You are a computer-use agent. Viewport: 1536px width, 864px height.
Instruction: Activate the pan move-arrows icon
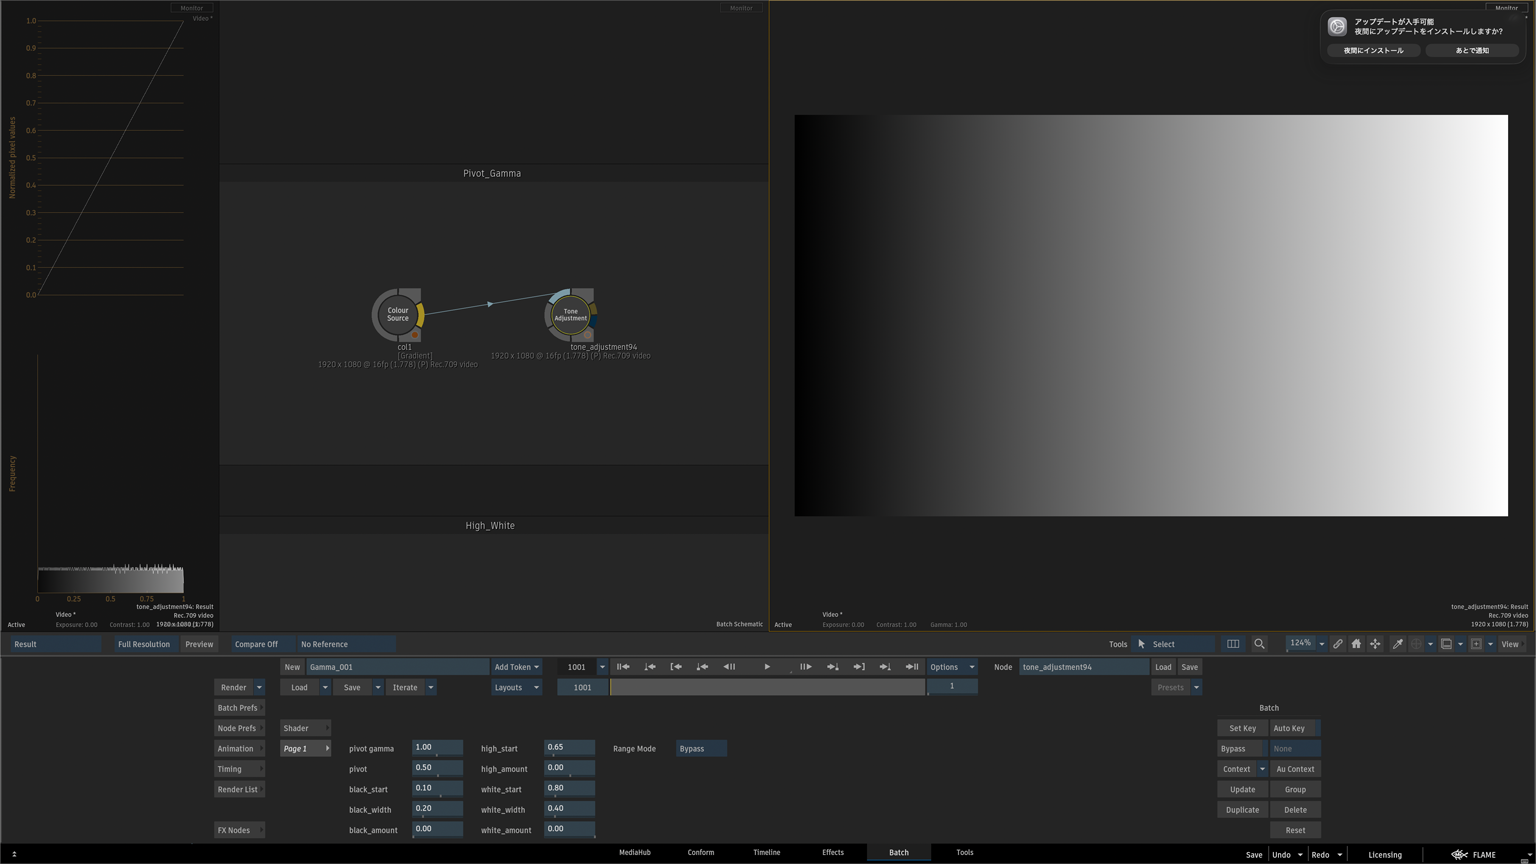[1375, 644]
